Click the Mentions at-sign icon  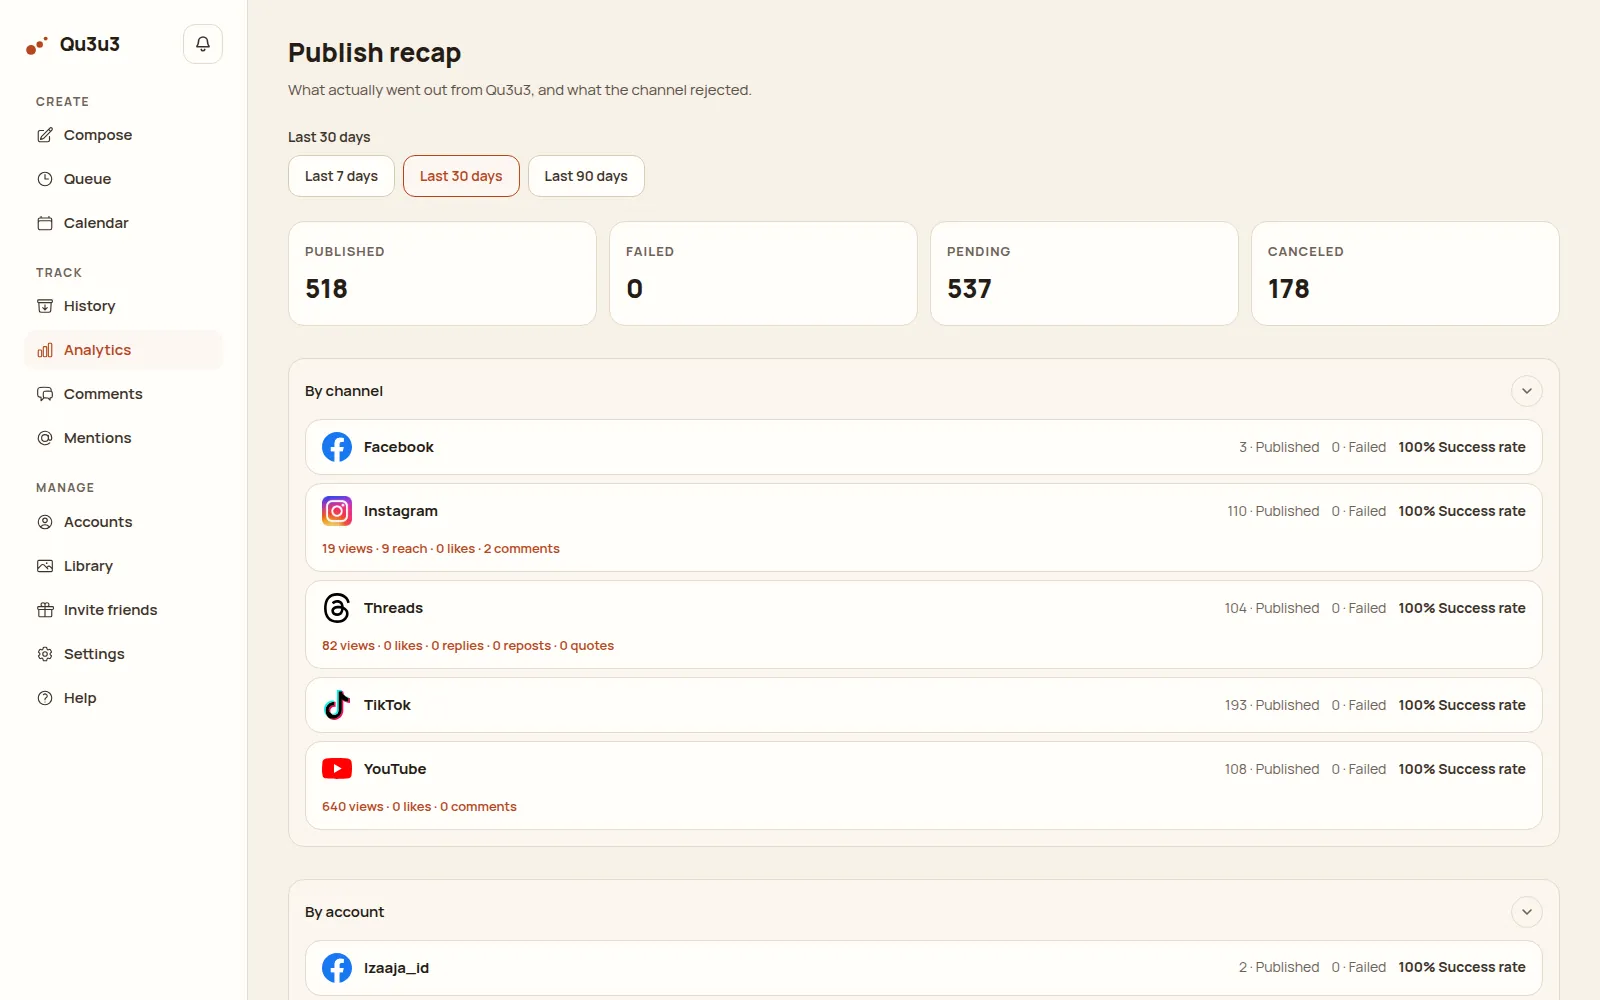pos(45,438)
